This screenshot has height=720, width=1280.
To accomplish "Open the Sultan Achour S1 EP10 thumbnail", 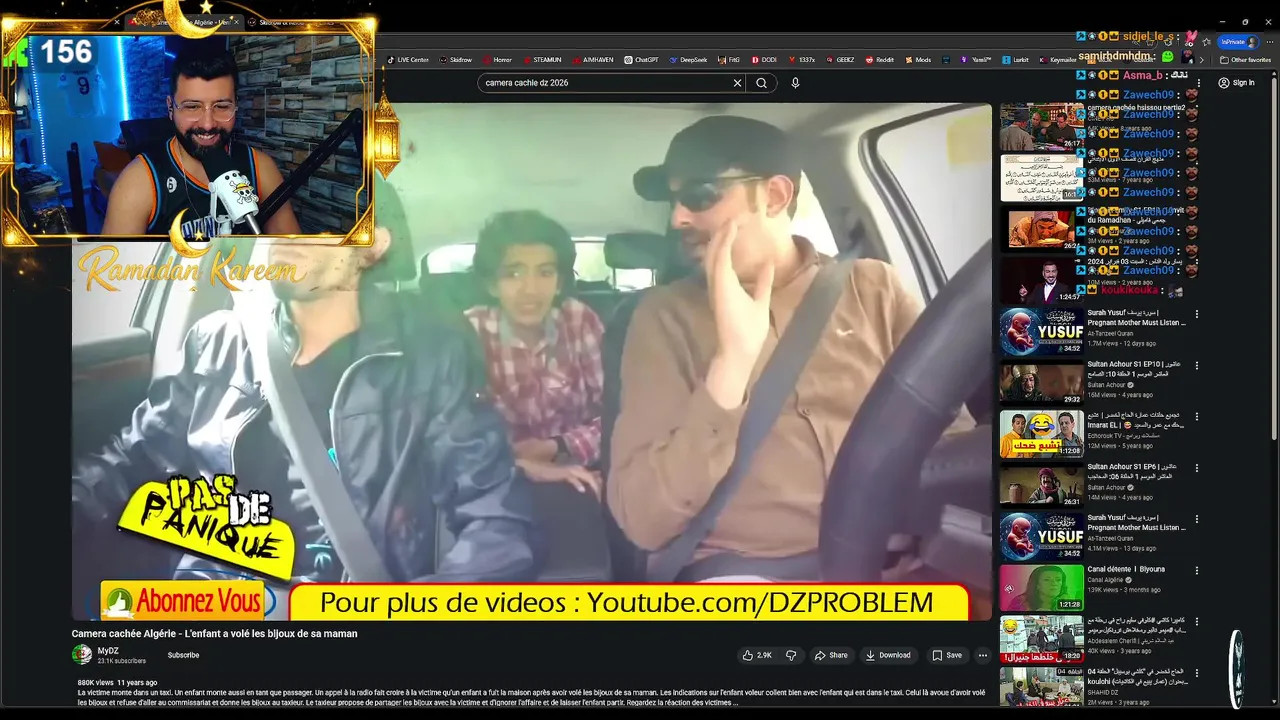I will pyautogui.click(x=1041, y=383).
